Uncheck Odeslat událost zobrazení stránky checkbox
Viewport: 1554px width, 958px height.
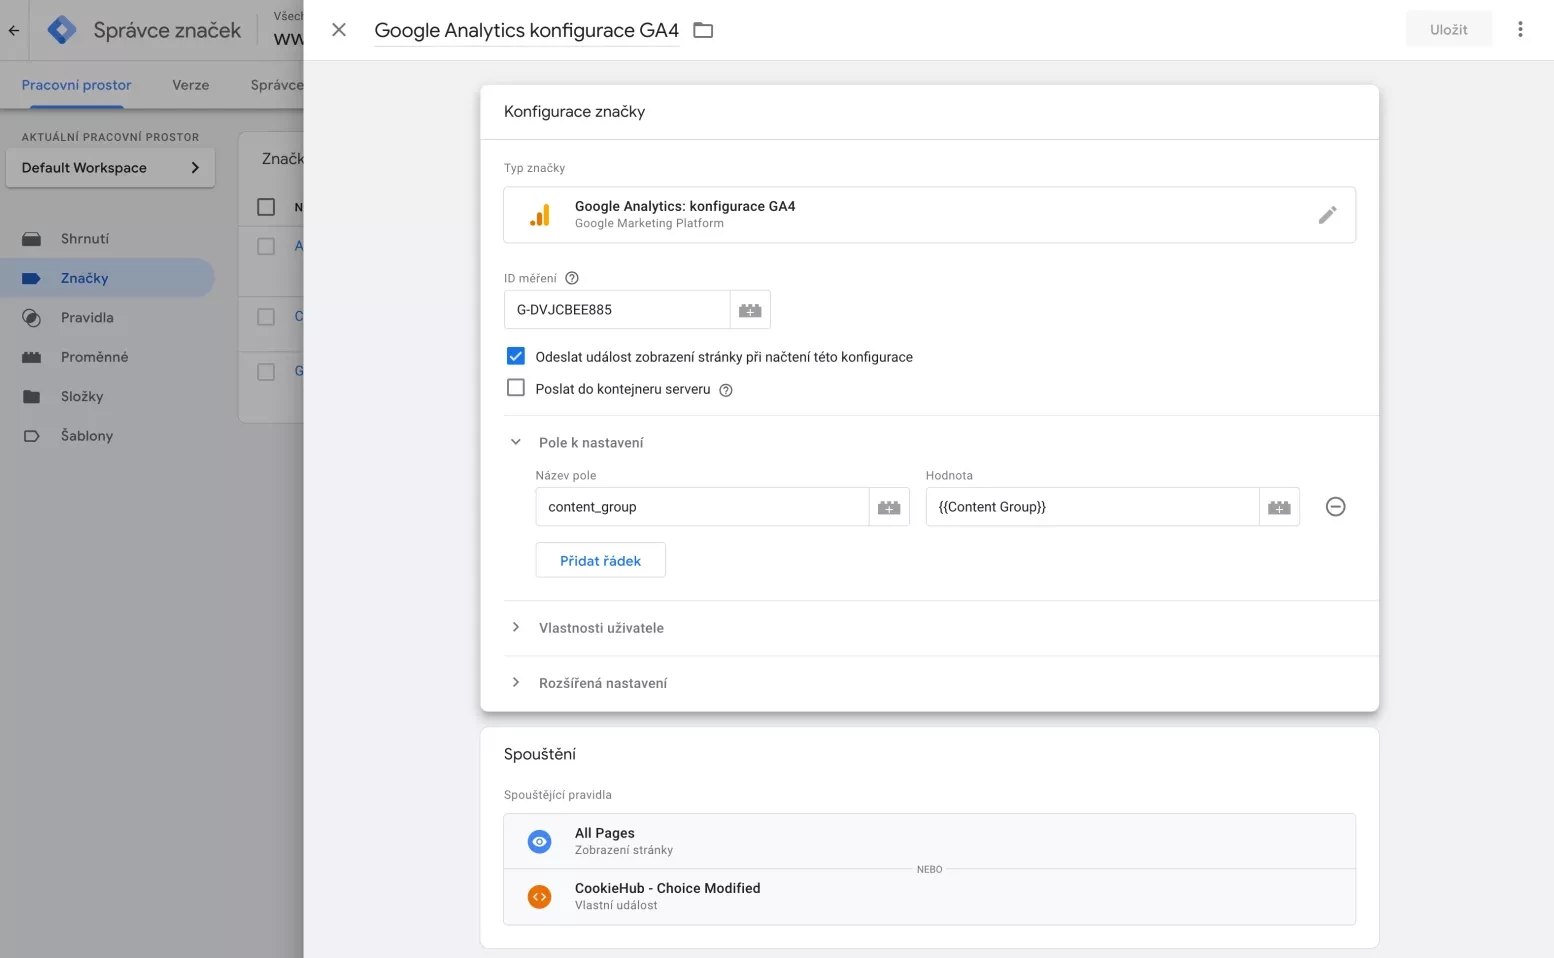pyautogui.click(x=516, y=356)
